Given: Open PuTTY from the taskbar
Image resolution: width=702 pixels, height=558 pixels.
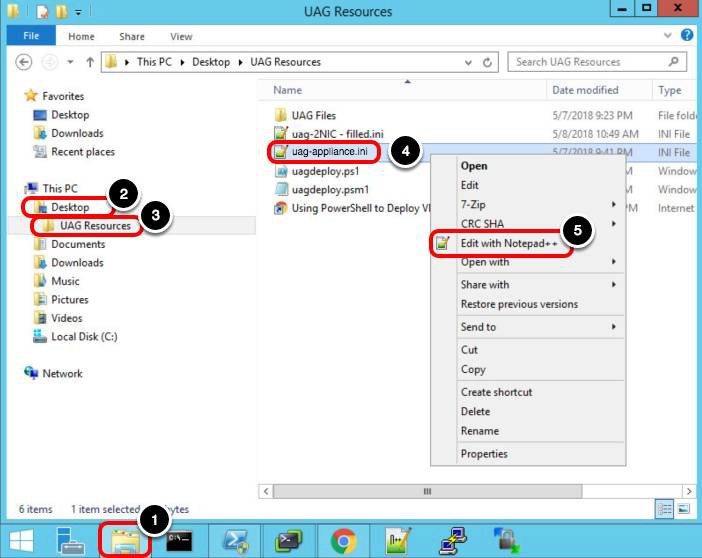Looking at the screenshot, I should tap(453, 541).
